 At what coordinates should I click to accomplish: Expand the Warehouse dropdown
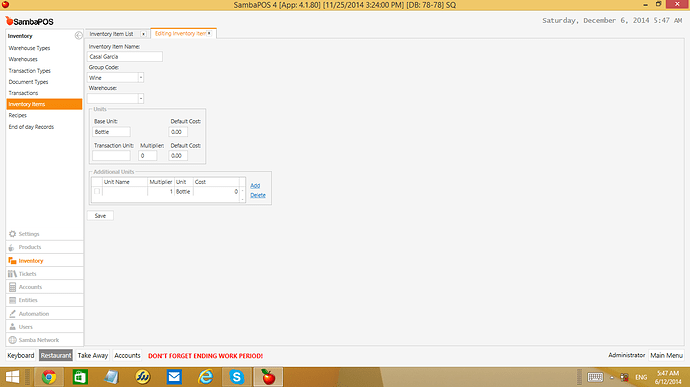point(141,98)
